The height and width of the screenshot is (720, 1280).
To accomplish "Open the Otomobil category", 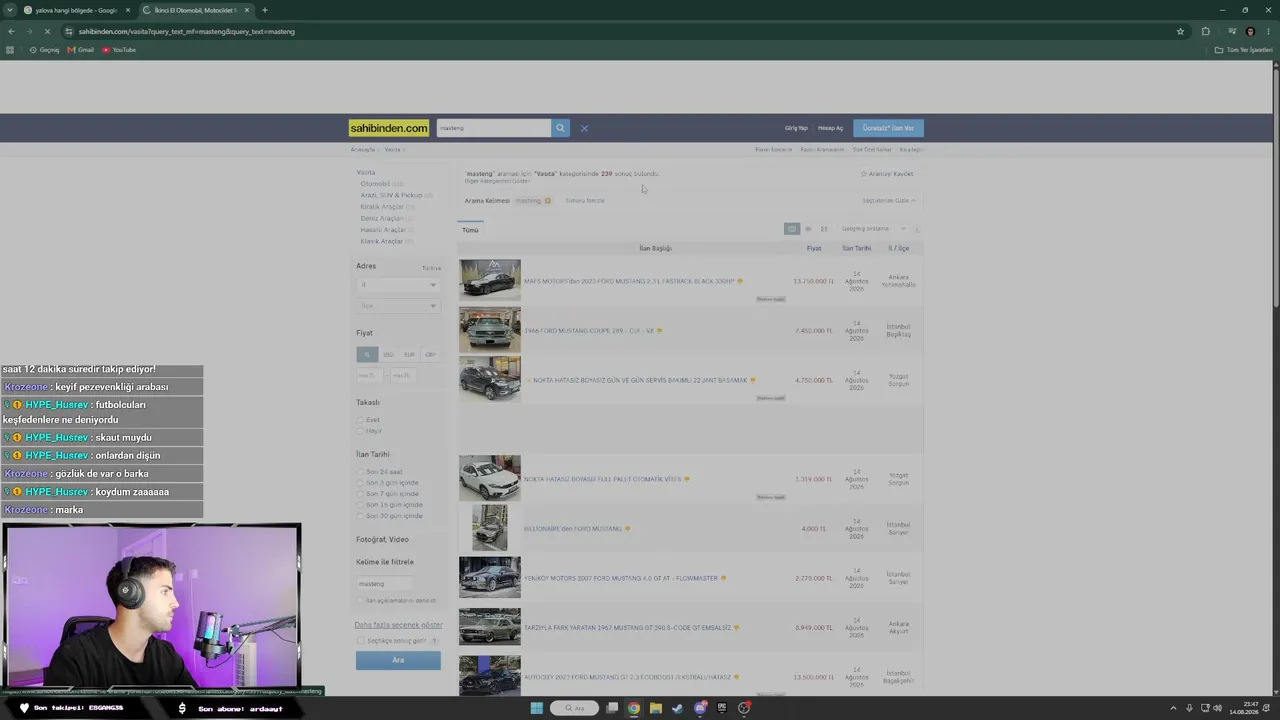I will (375, 184).
